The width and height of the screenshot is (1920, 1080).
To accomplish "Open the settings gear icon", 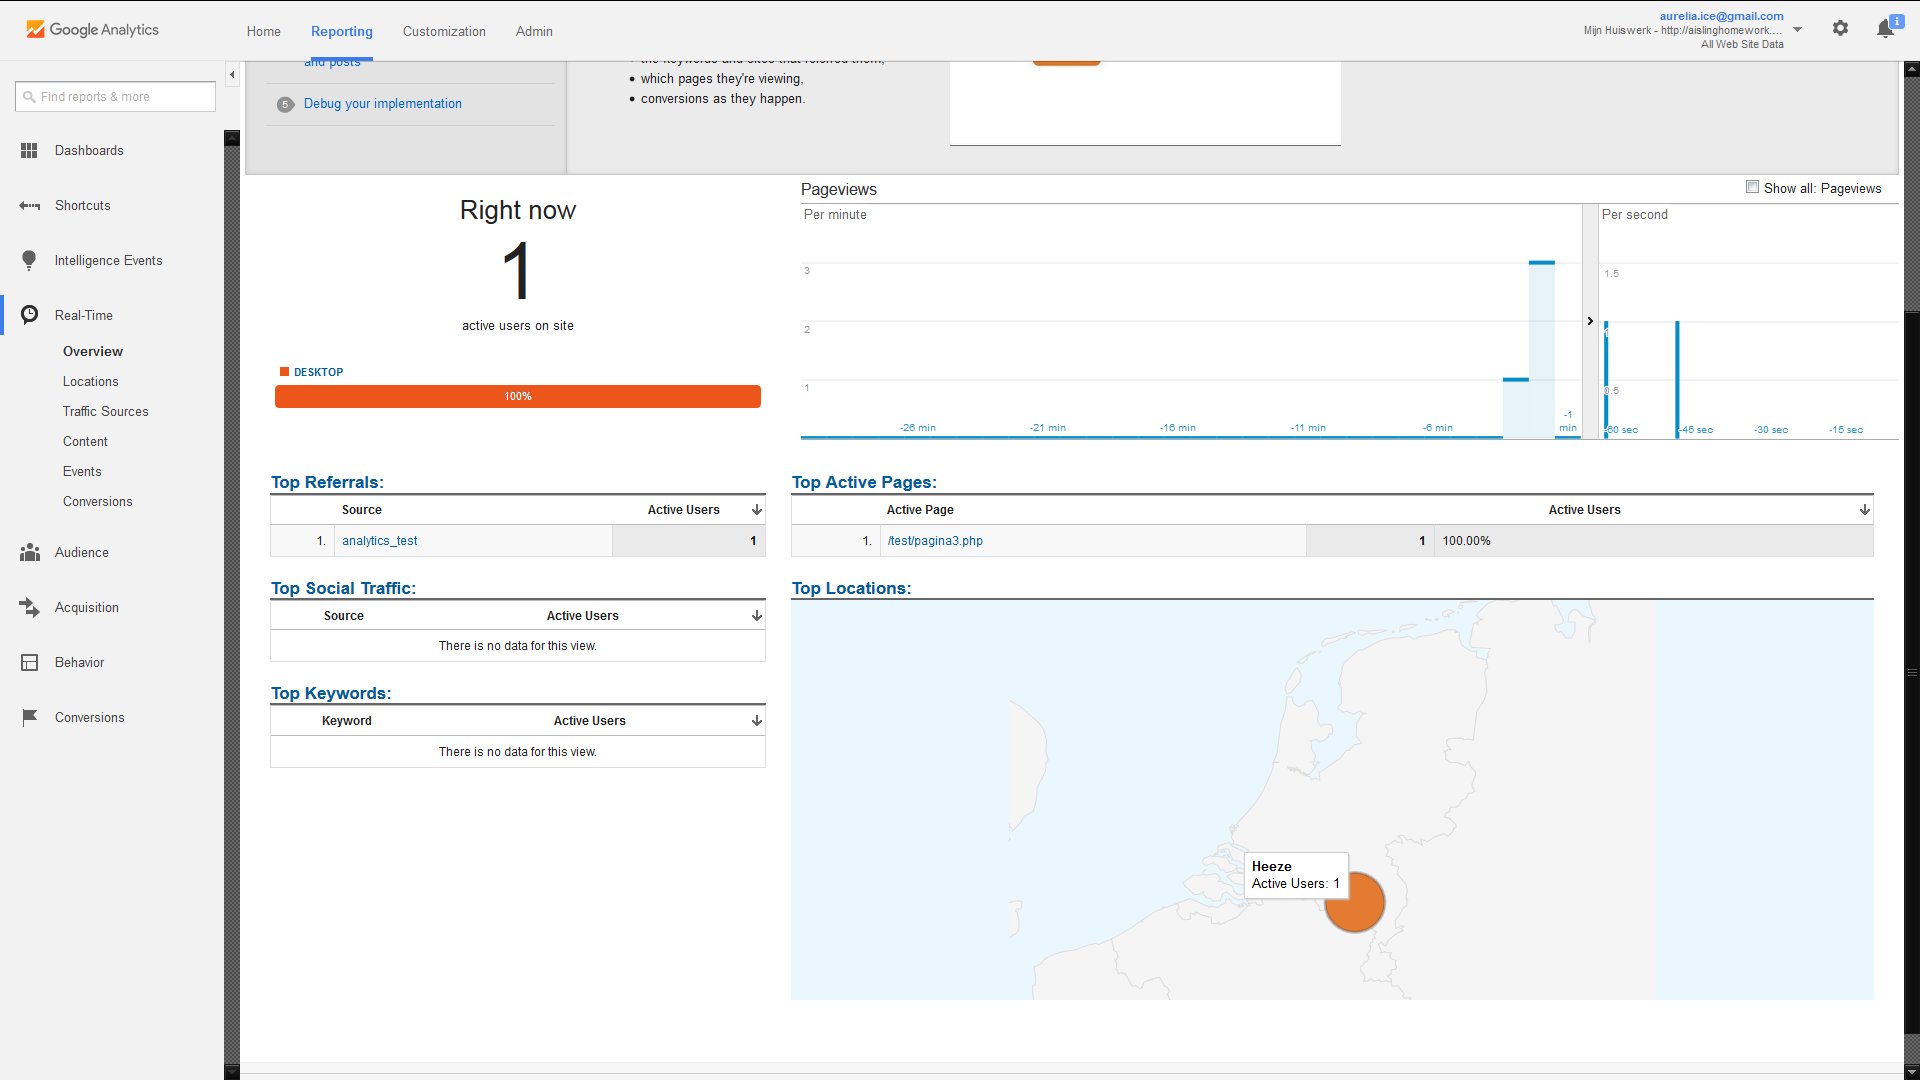I will coord(1840,29).
